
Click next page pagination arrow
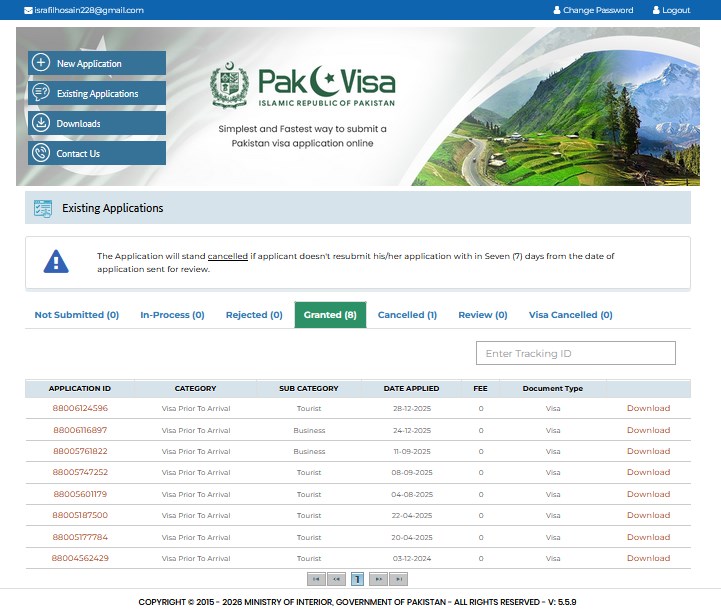378,579
